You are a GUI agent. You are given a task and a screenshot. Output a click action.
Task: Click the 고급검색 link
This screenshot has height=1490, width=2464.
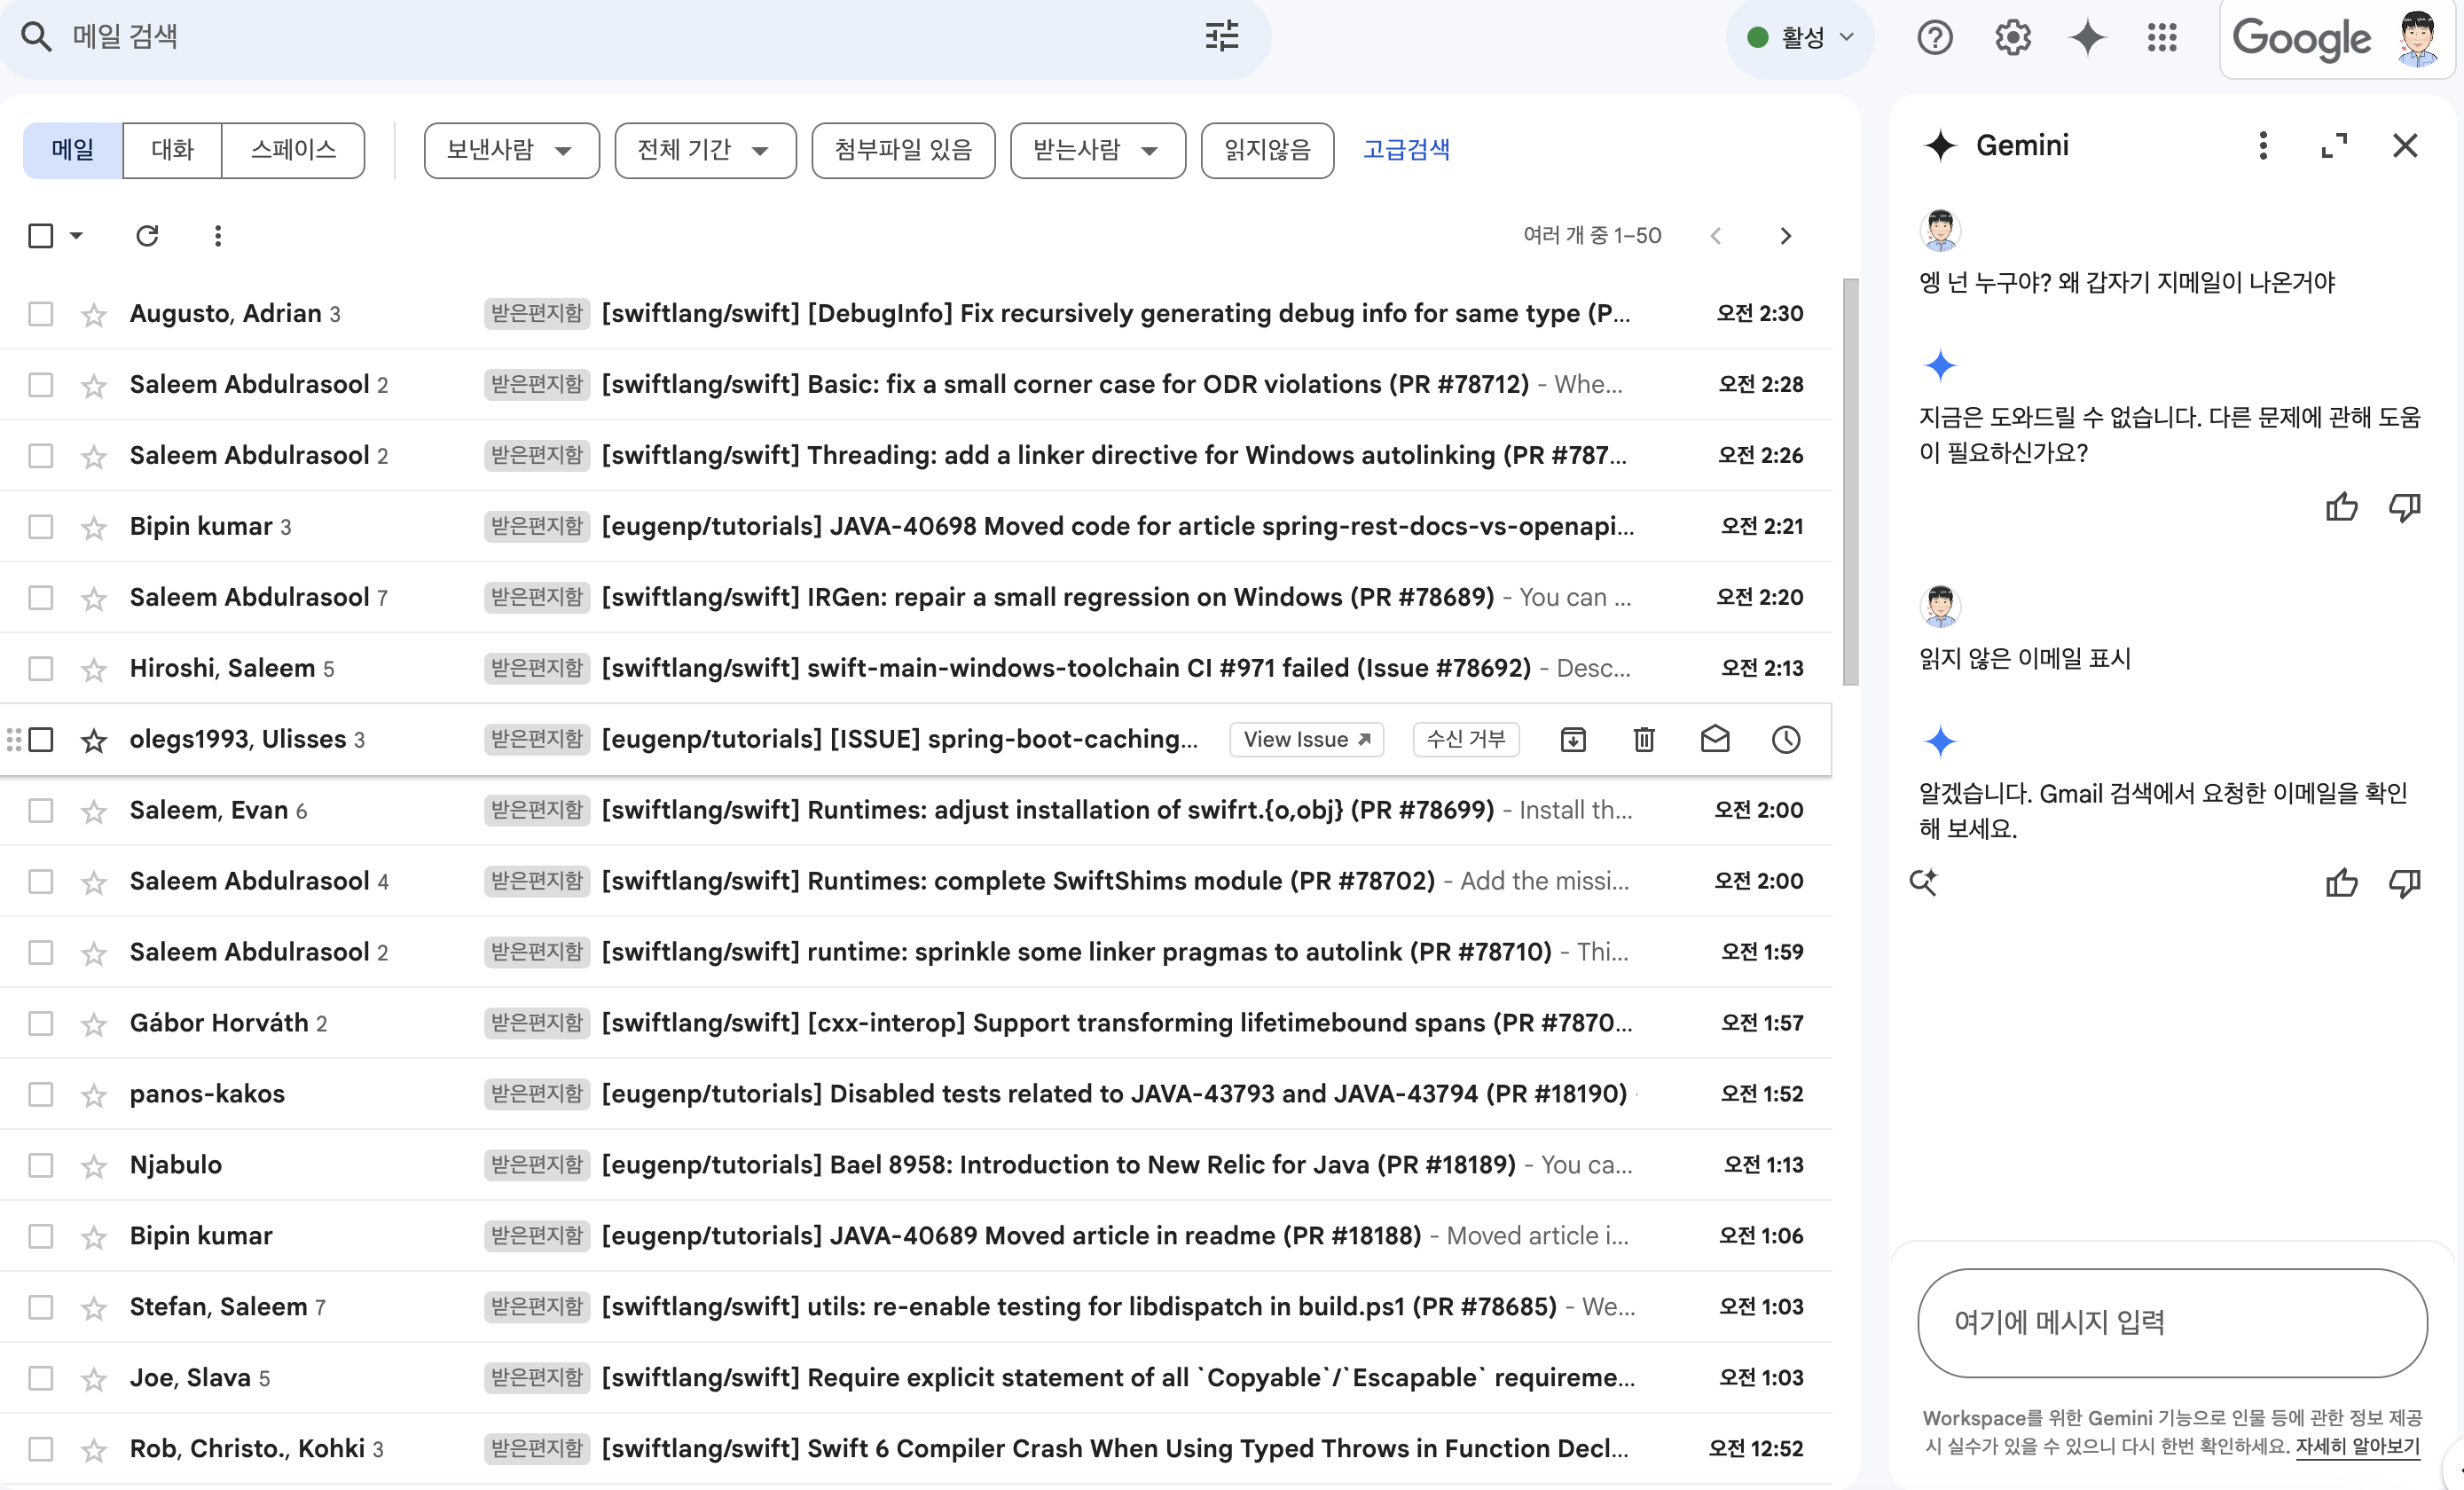1406,151
